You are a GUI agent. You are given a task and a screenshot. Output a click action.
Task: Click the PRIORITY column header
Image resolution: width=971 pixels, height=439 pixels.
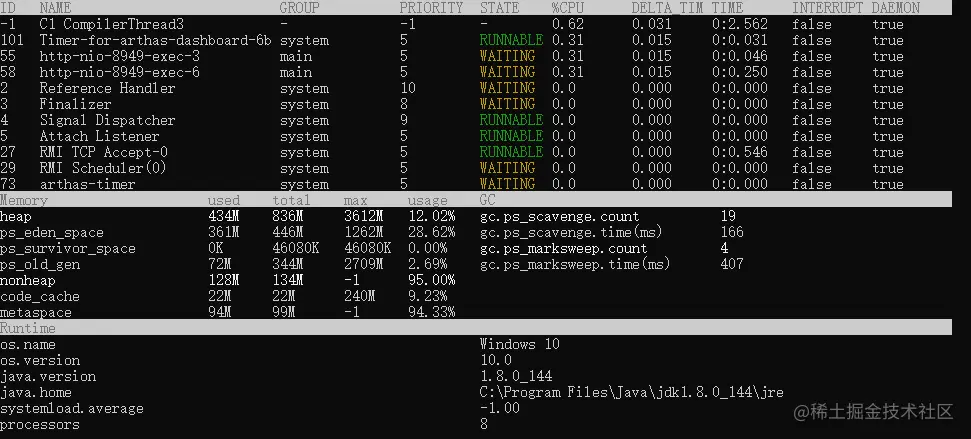point(431,8)
